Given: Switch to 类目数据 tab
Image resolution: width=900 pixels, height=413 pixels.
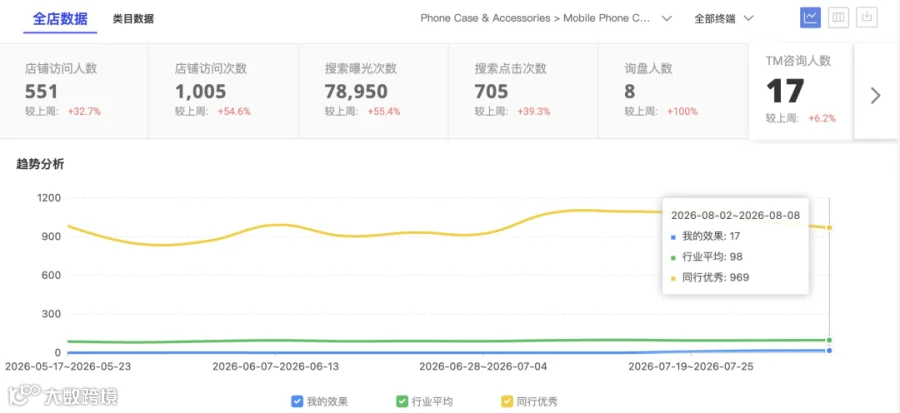Looking at the screenshot, I should click(x=133, y=19).
